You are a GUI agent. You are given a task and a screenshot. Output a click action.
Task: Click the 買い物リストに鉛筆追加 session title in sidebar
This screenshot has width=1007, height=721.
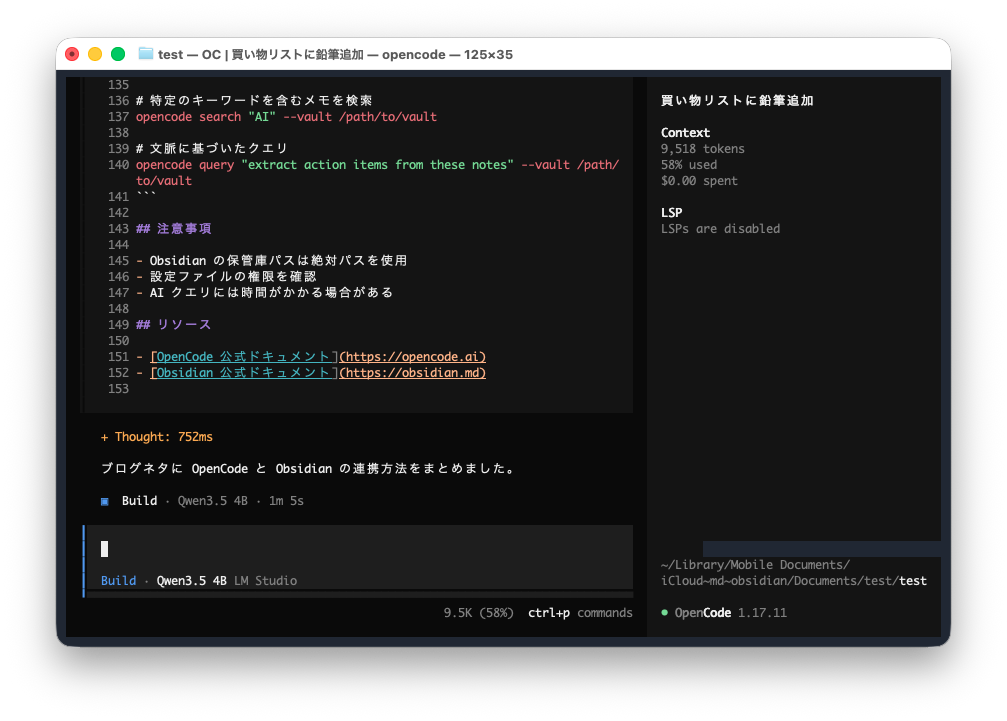(x=737, y=100)
